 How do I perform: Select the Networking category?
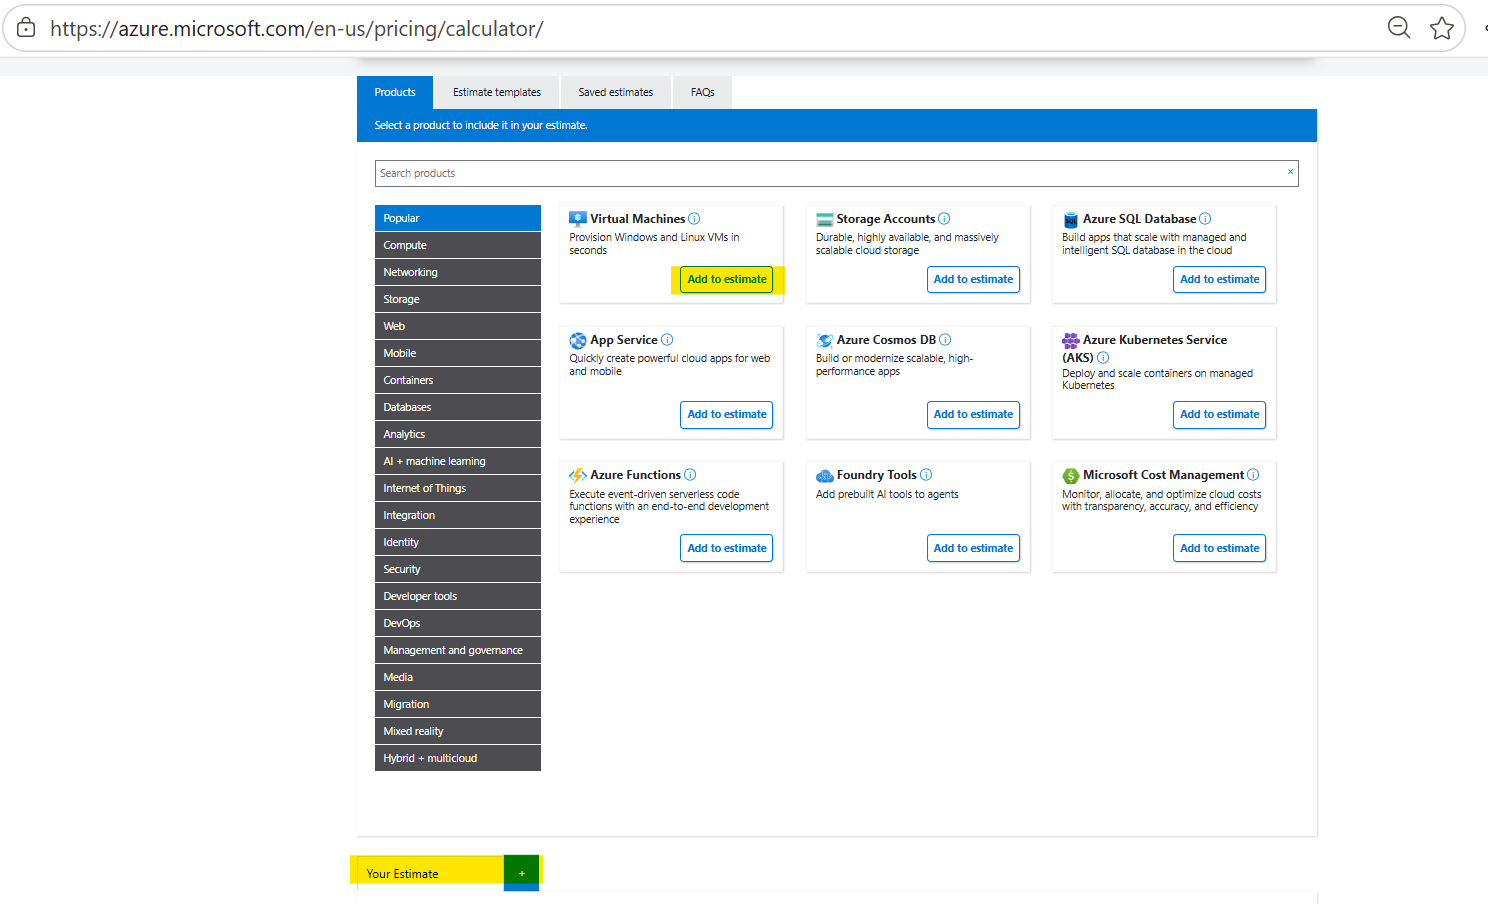458,272
